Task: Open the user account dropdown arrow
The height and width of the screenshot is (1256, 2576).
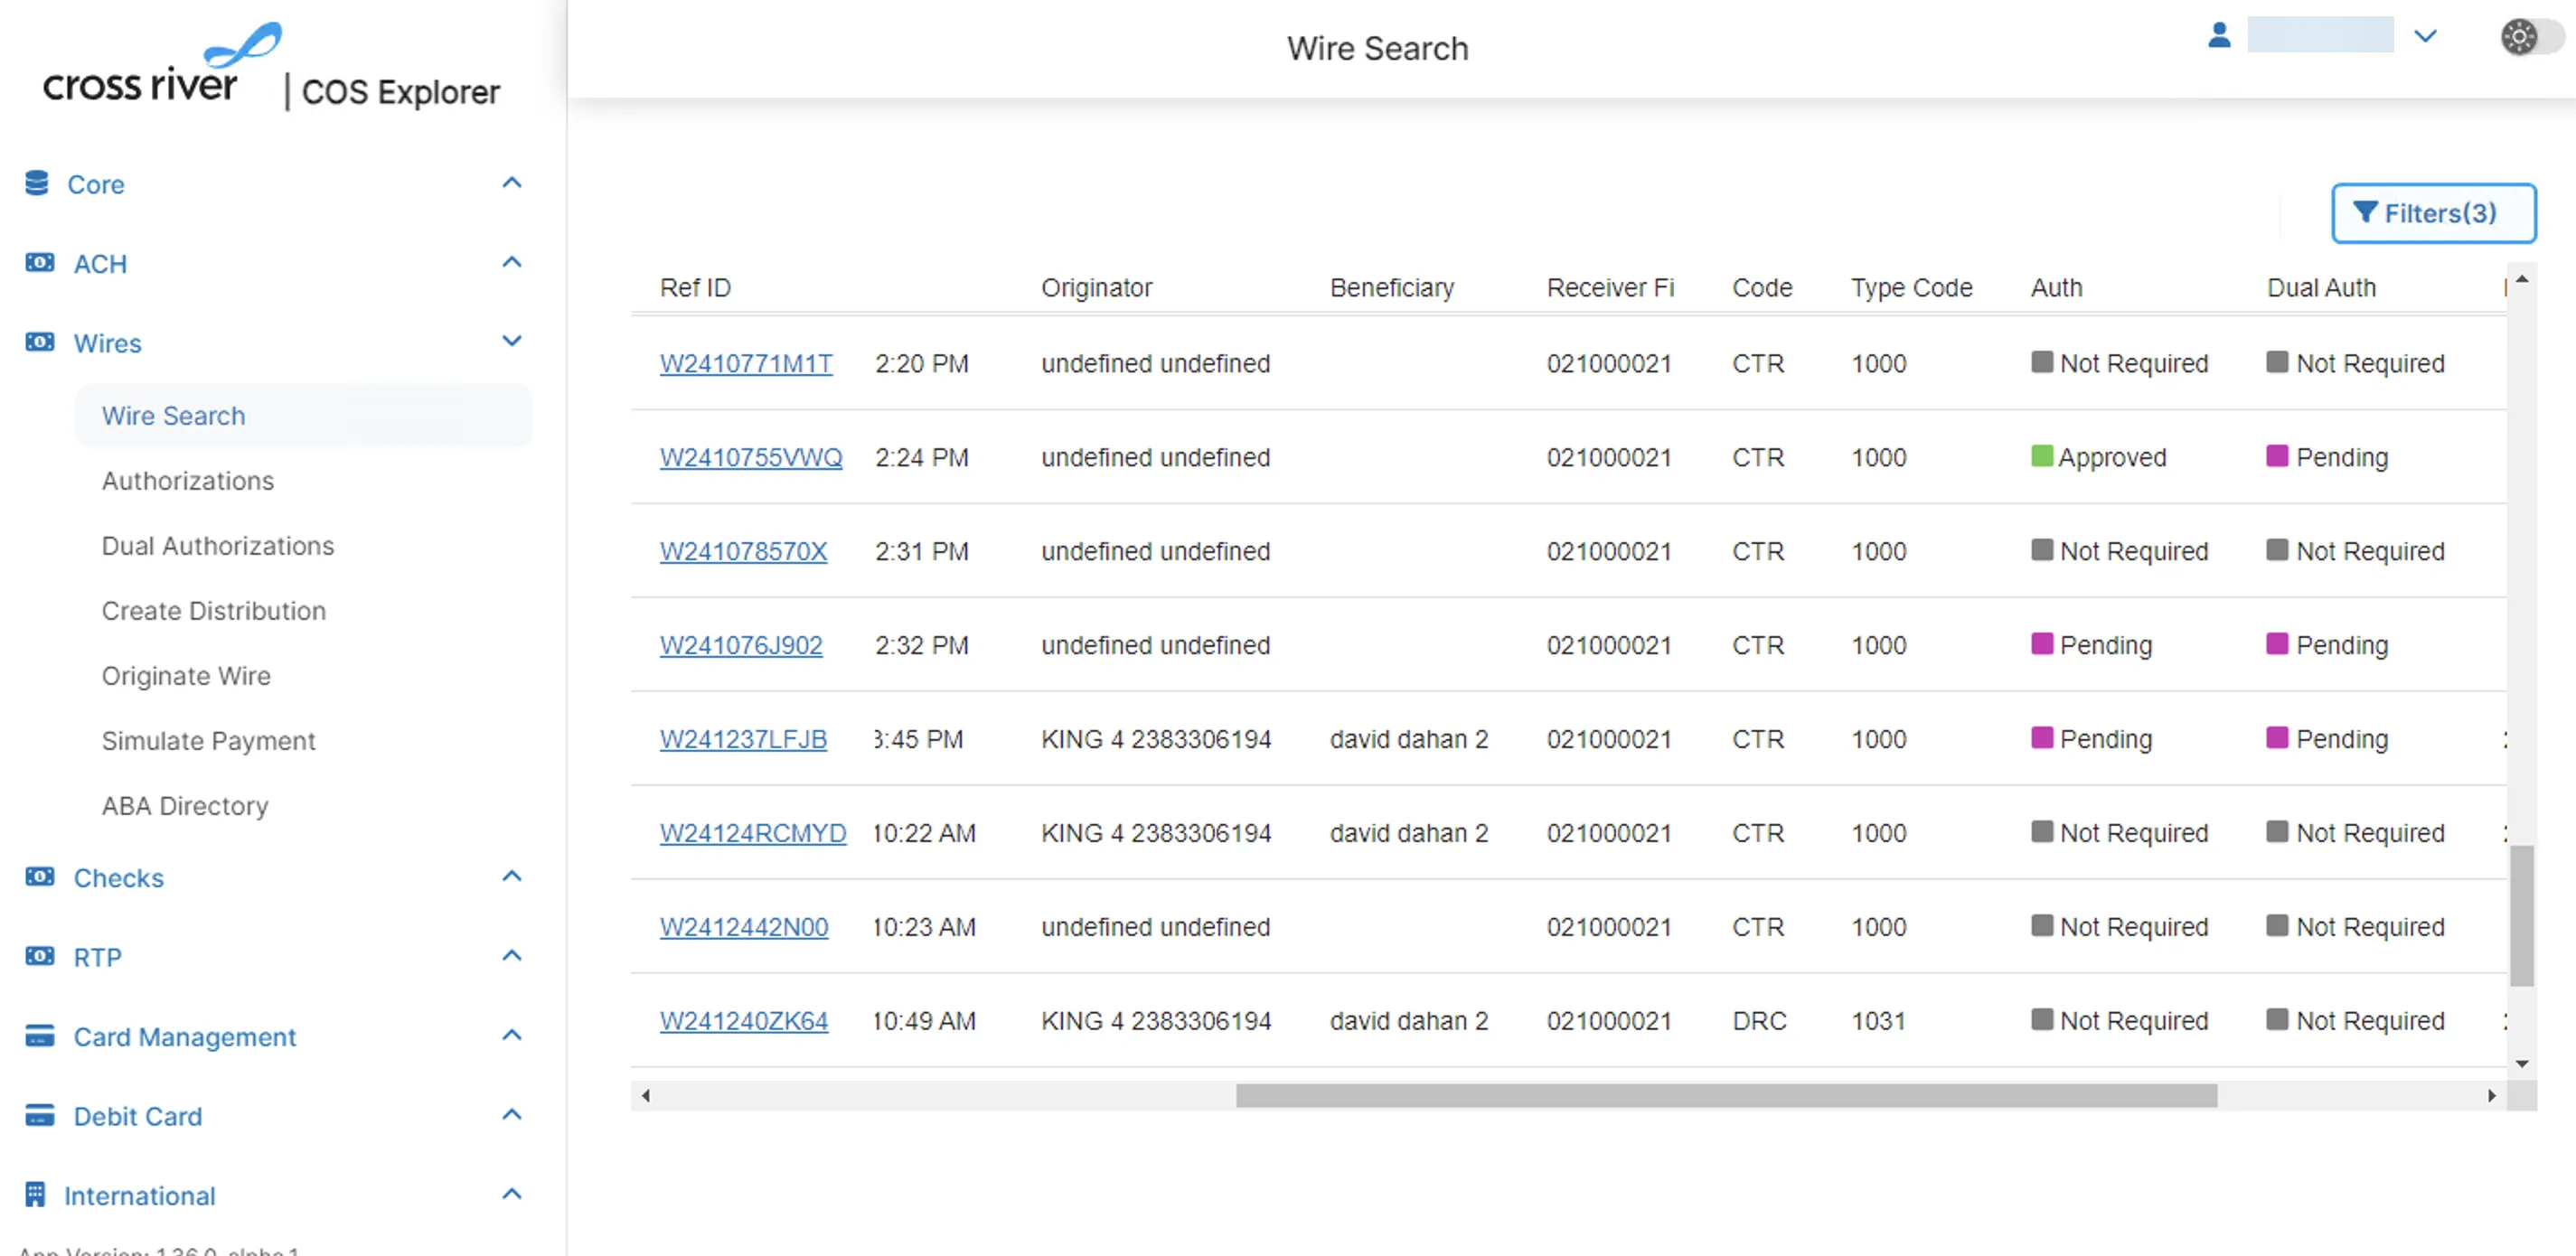Action: tap(2425, 37)
